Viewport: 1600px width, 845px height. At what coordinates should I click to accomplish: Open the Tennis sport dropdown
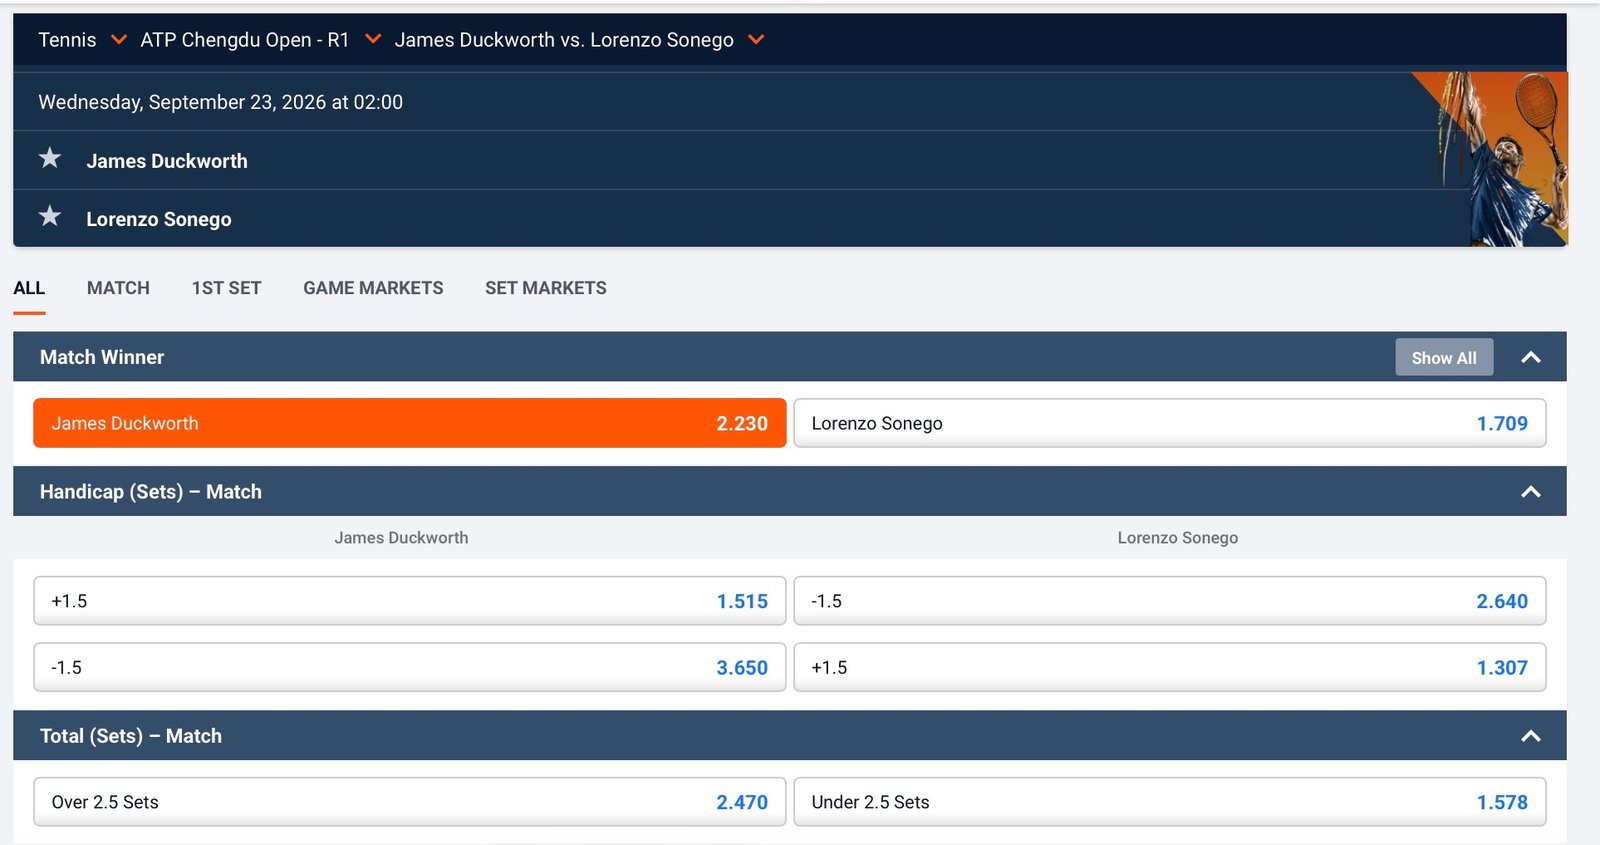tap(82, 40)
